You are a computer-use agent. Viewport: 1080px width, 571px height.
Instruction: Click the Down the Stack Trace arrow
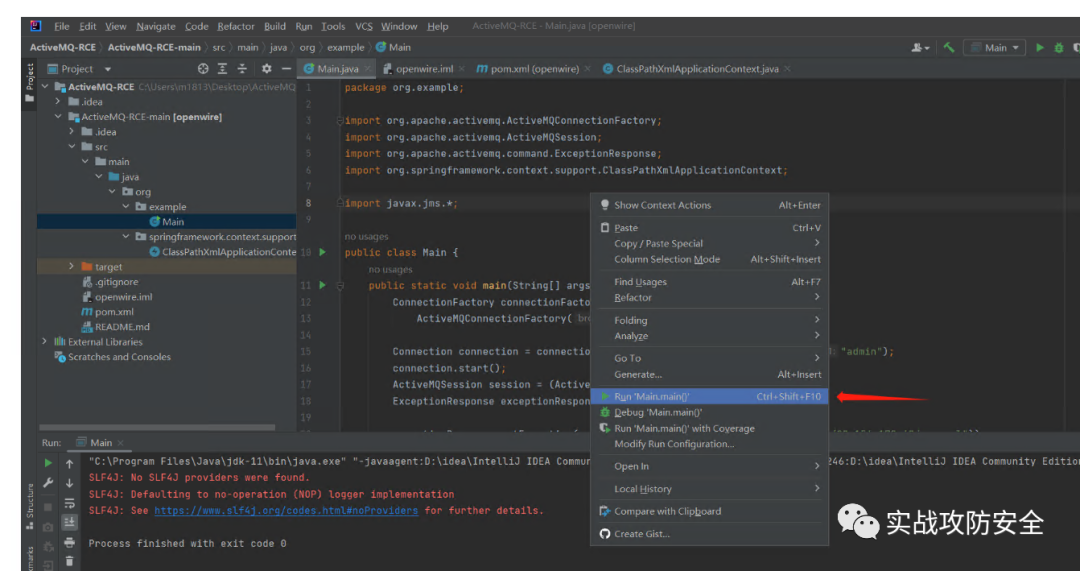(70, 483)
